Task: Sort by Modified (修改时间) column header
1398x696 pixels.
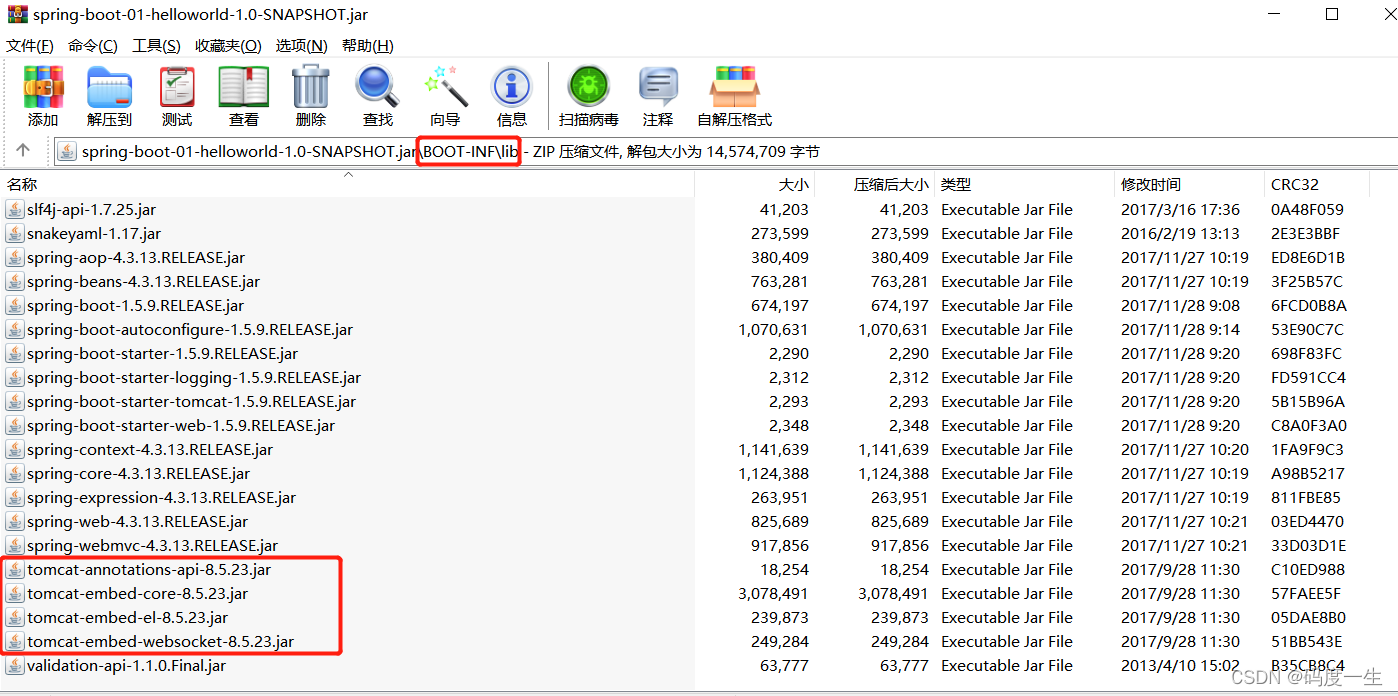Action: tap(1151, 184)
